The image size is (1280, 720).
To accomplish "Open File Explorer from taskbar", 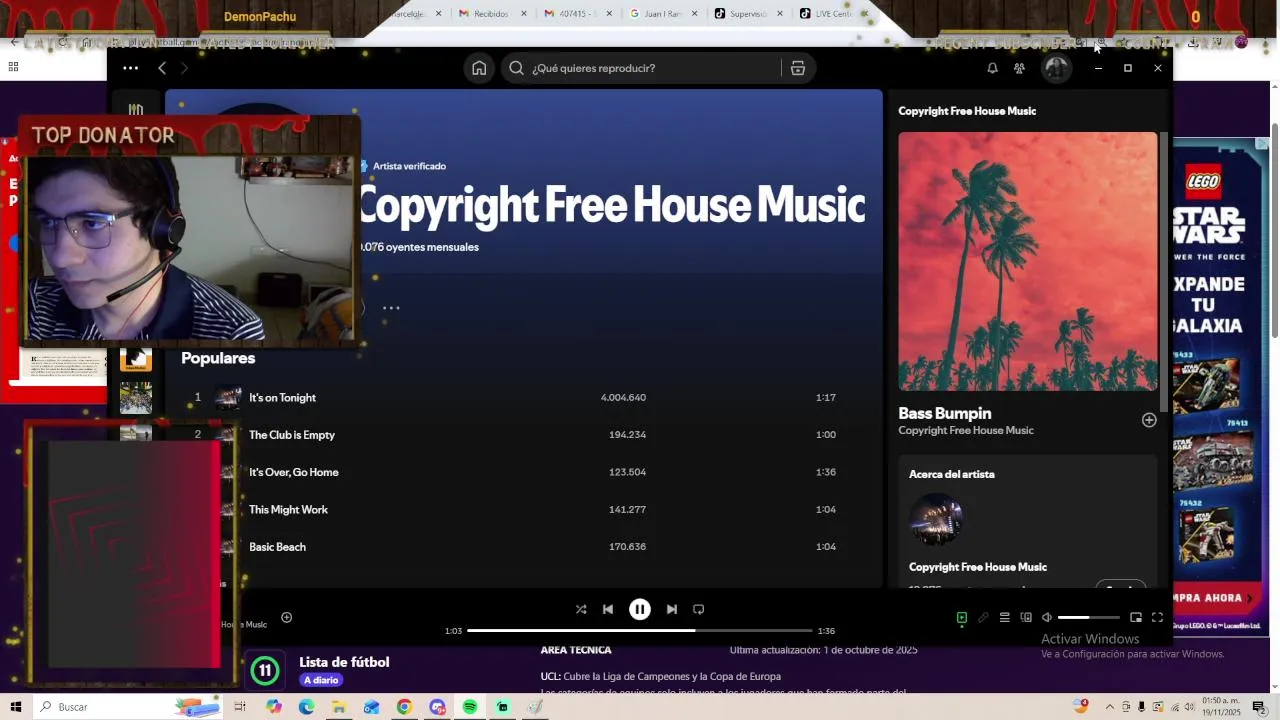I will [339, 707].
